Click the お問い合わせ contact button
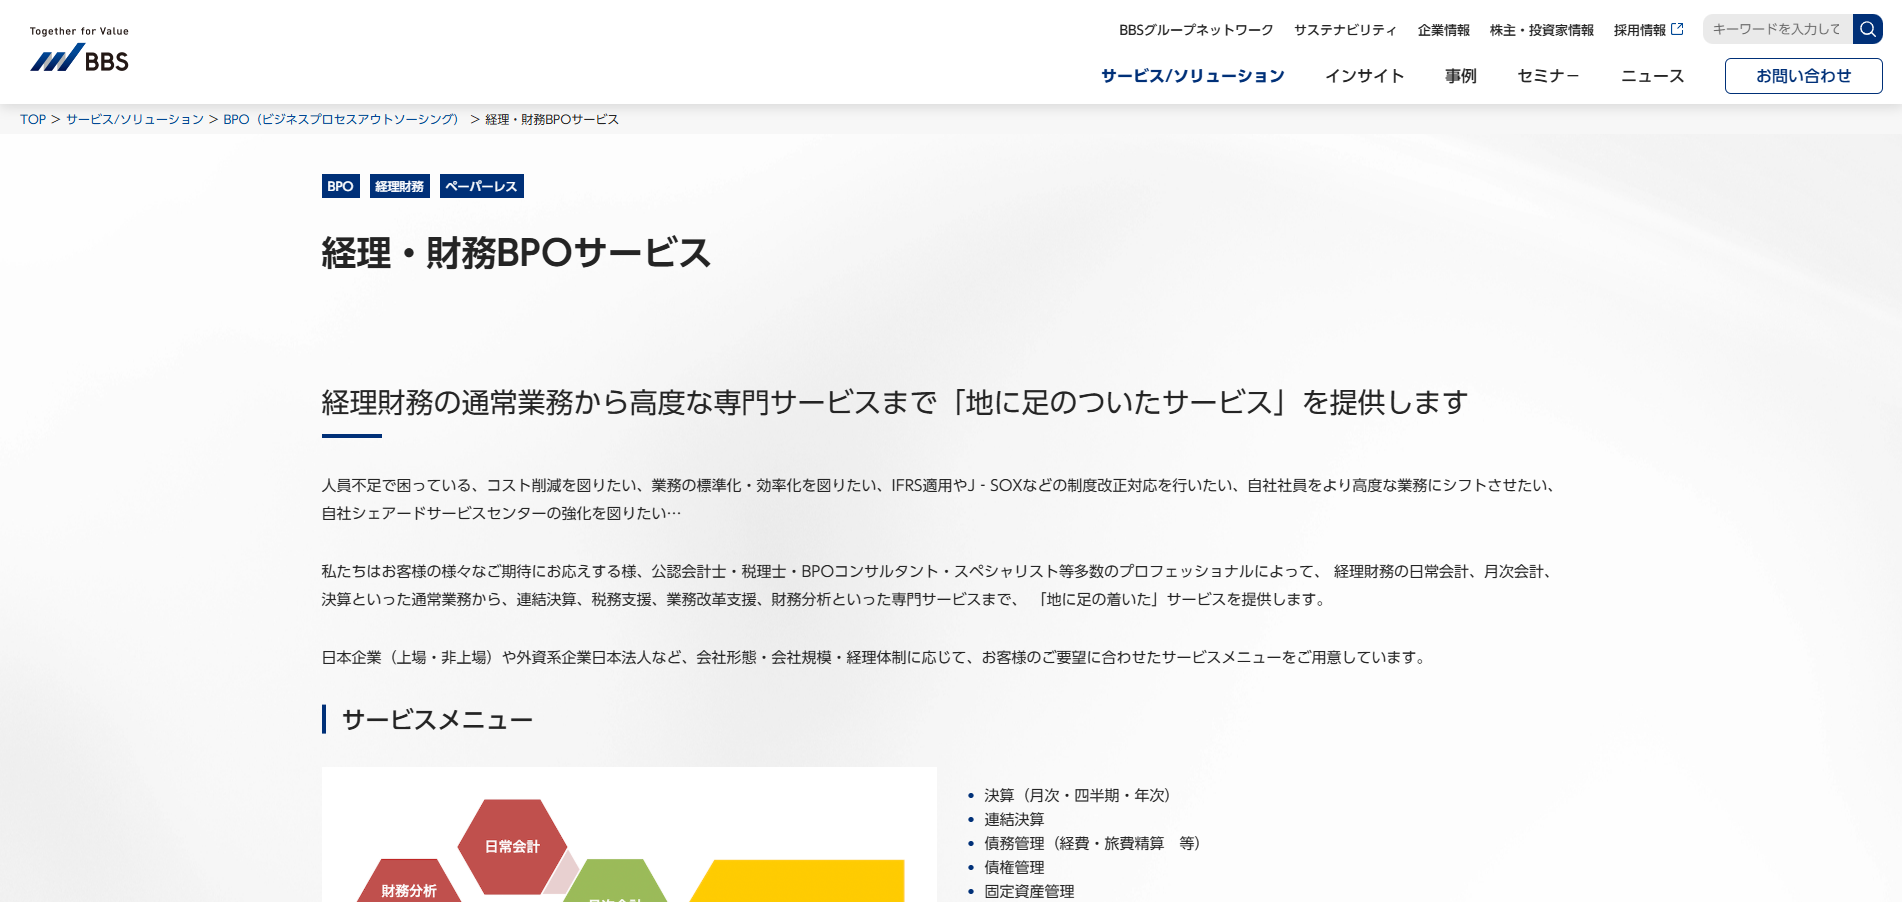Viewport: 1902px width, 902px height. pos(1802,75)
